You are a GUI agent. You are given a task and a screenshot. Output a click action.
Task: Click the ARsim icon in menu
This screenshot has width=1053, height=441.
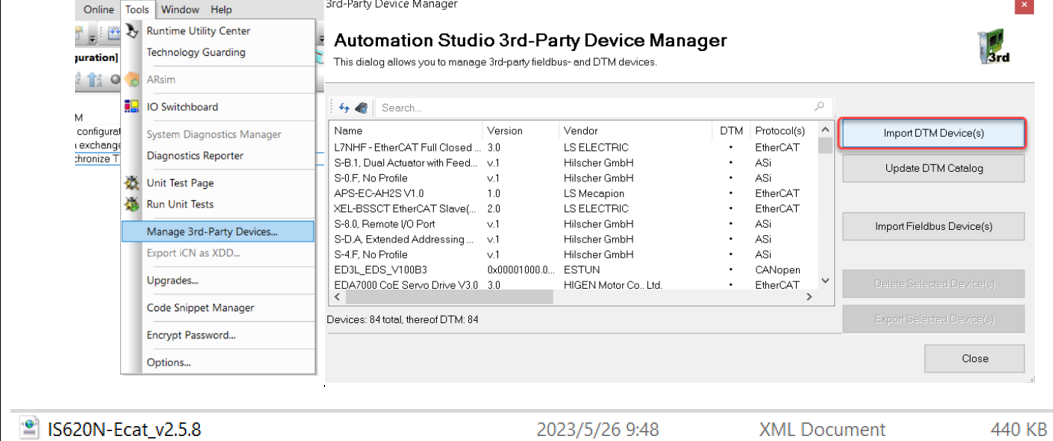[132, 80]
